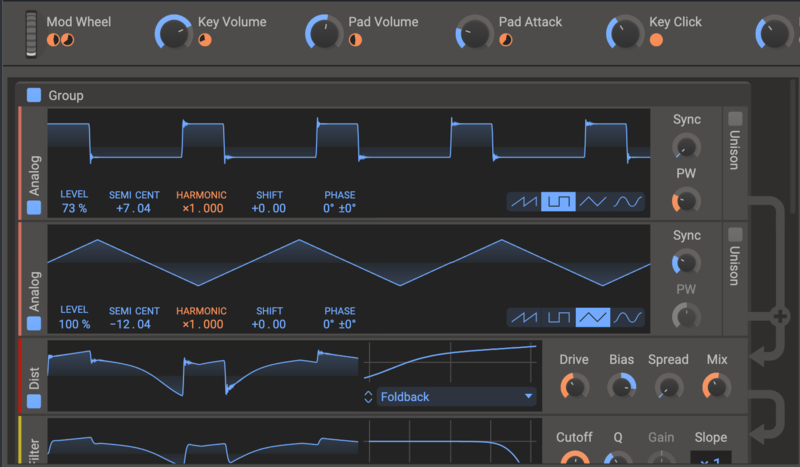Pick the sine waveform on the second Analog oscillator
800x467 pixels.
click(628, 317)
